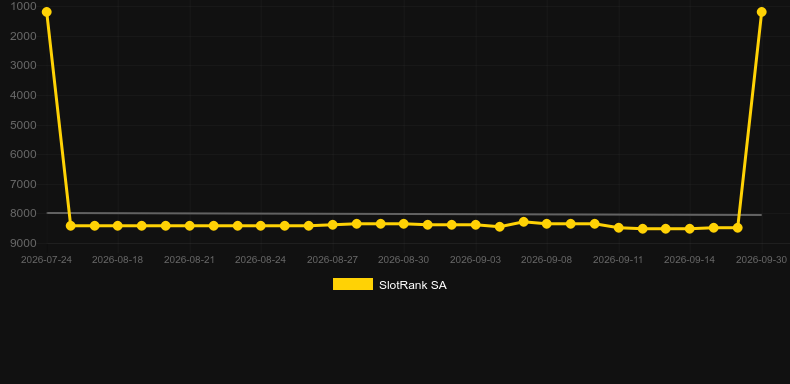Select the 2026-09-30 data point
Screen dimensions: 790x384
point(761,12)
